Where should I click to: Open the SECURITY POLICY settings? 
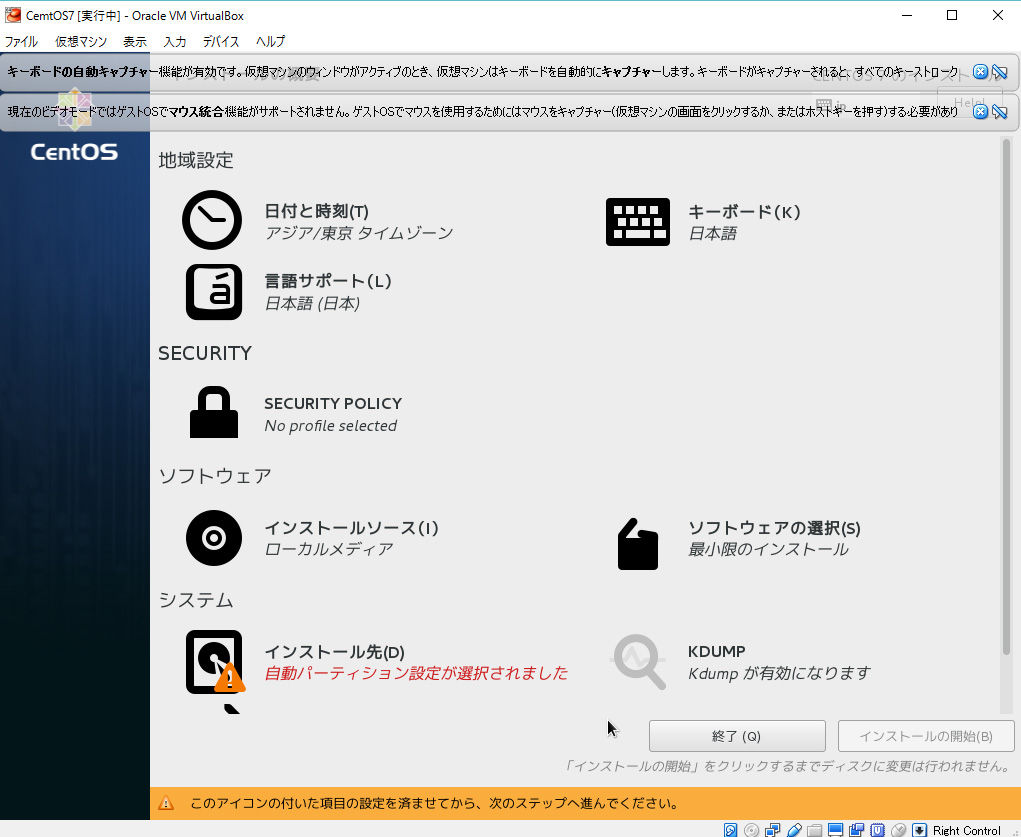tap(333, 403)
